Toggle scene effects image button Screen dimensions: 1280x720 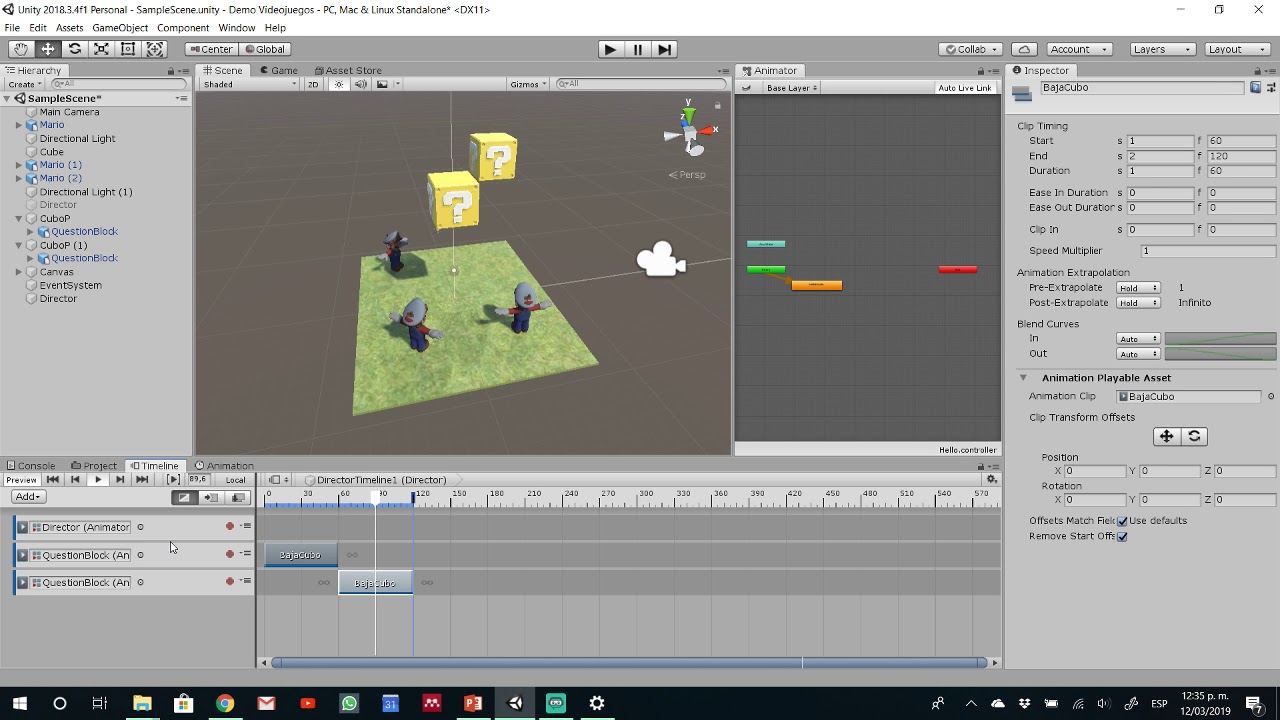(382, 84)
